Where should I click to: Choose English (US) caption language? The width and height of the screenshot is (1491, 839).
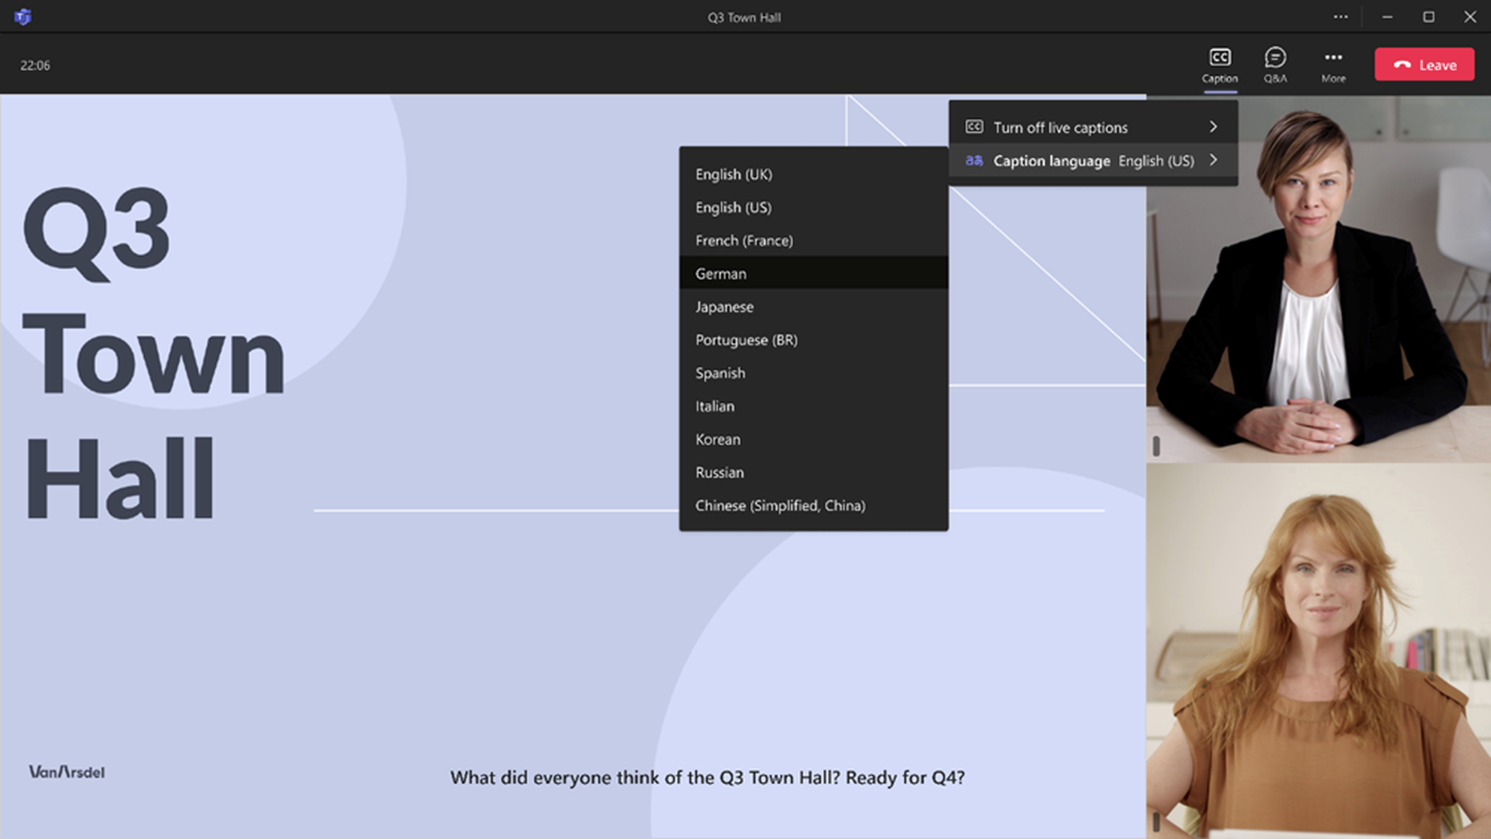[x=813, y=207]
